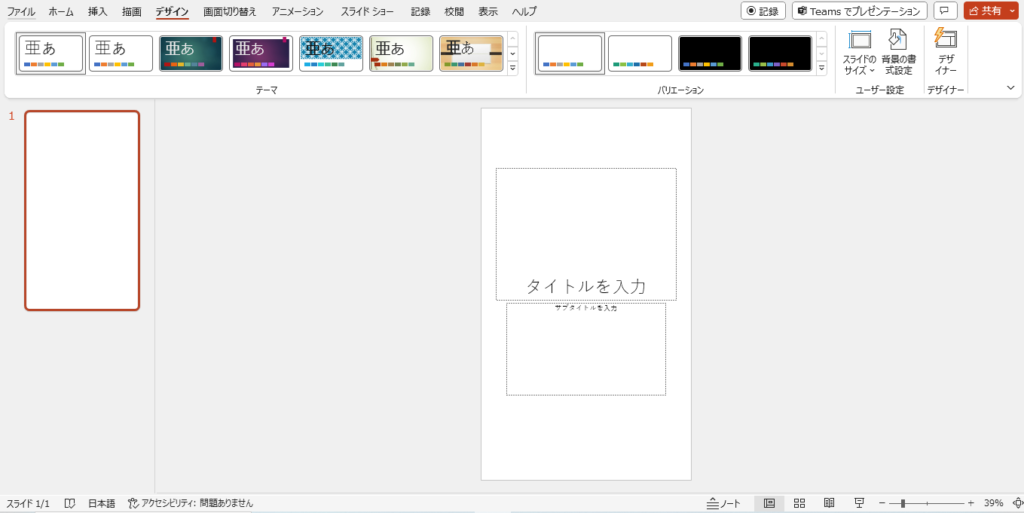This screenshot has height=513, width=1024.
Task: Expand the themes gallery more button
Action: tap(513, 67)
